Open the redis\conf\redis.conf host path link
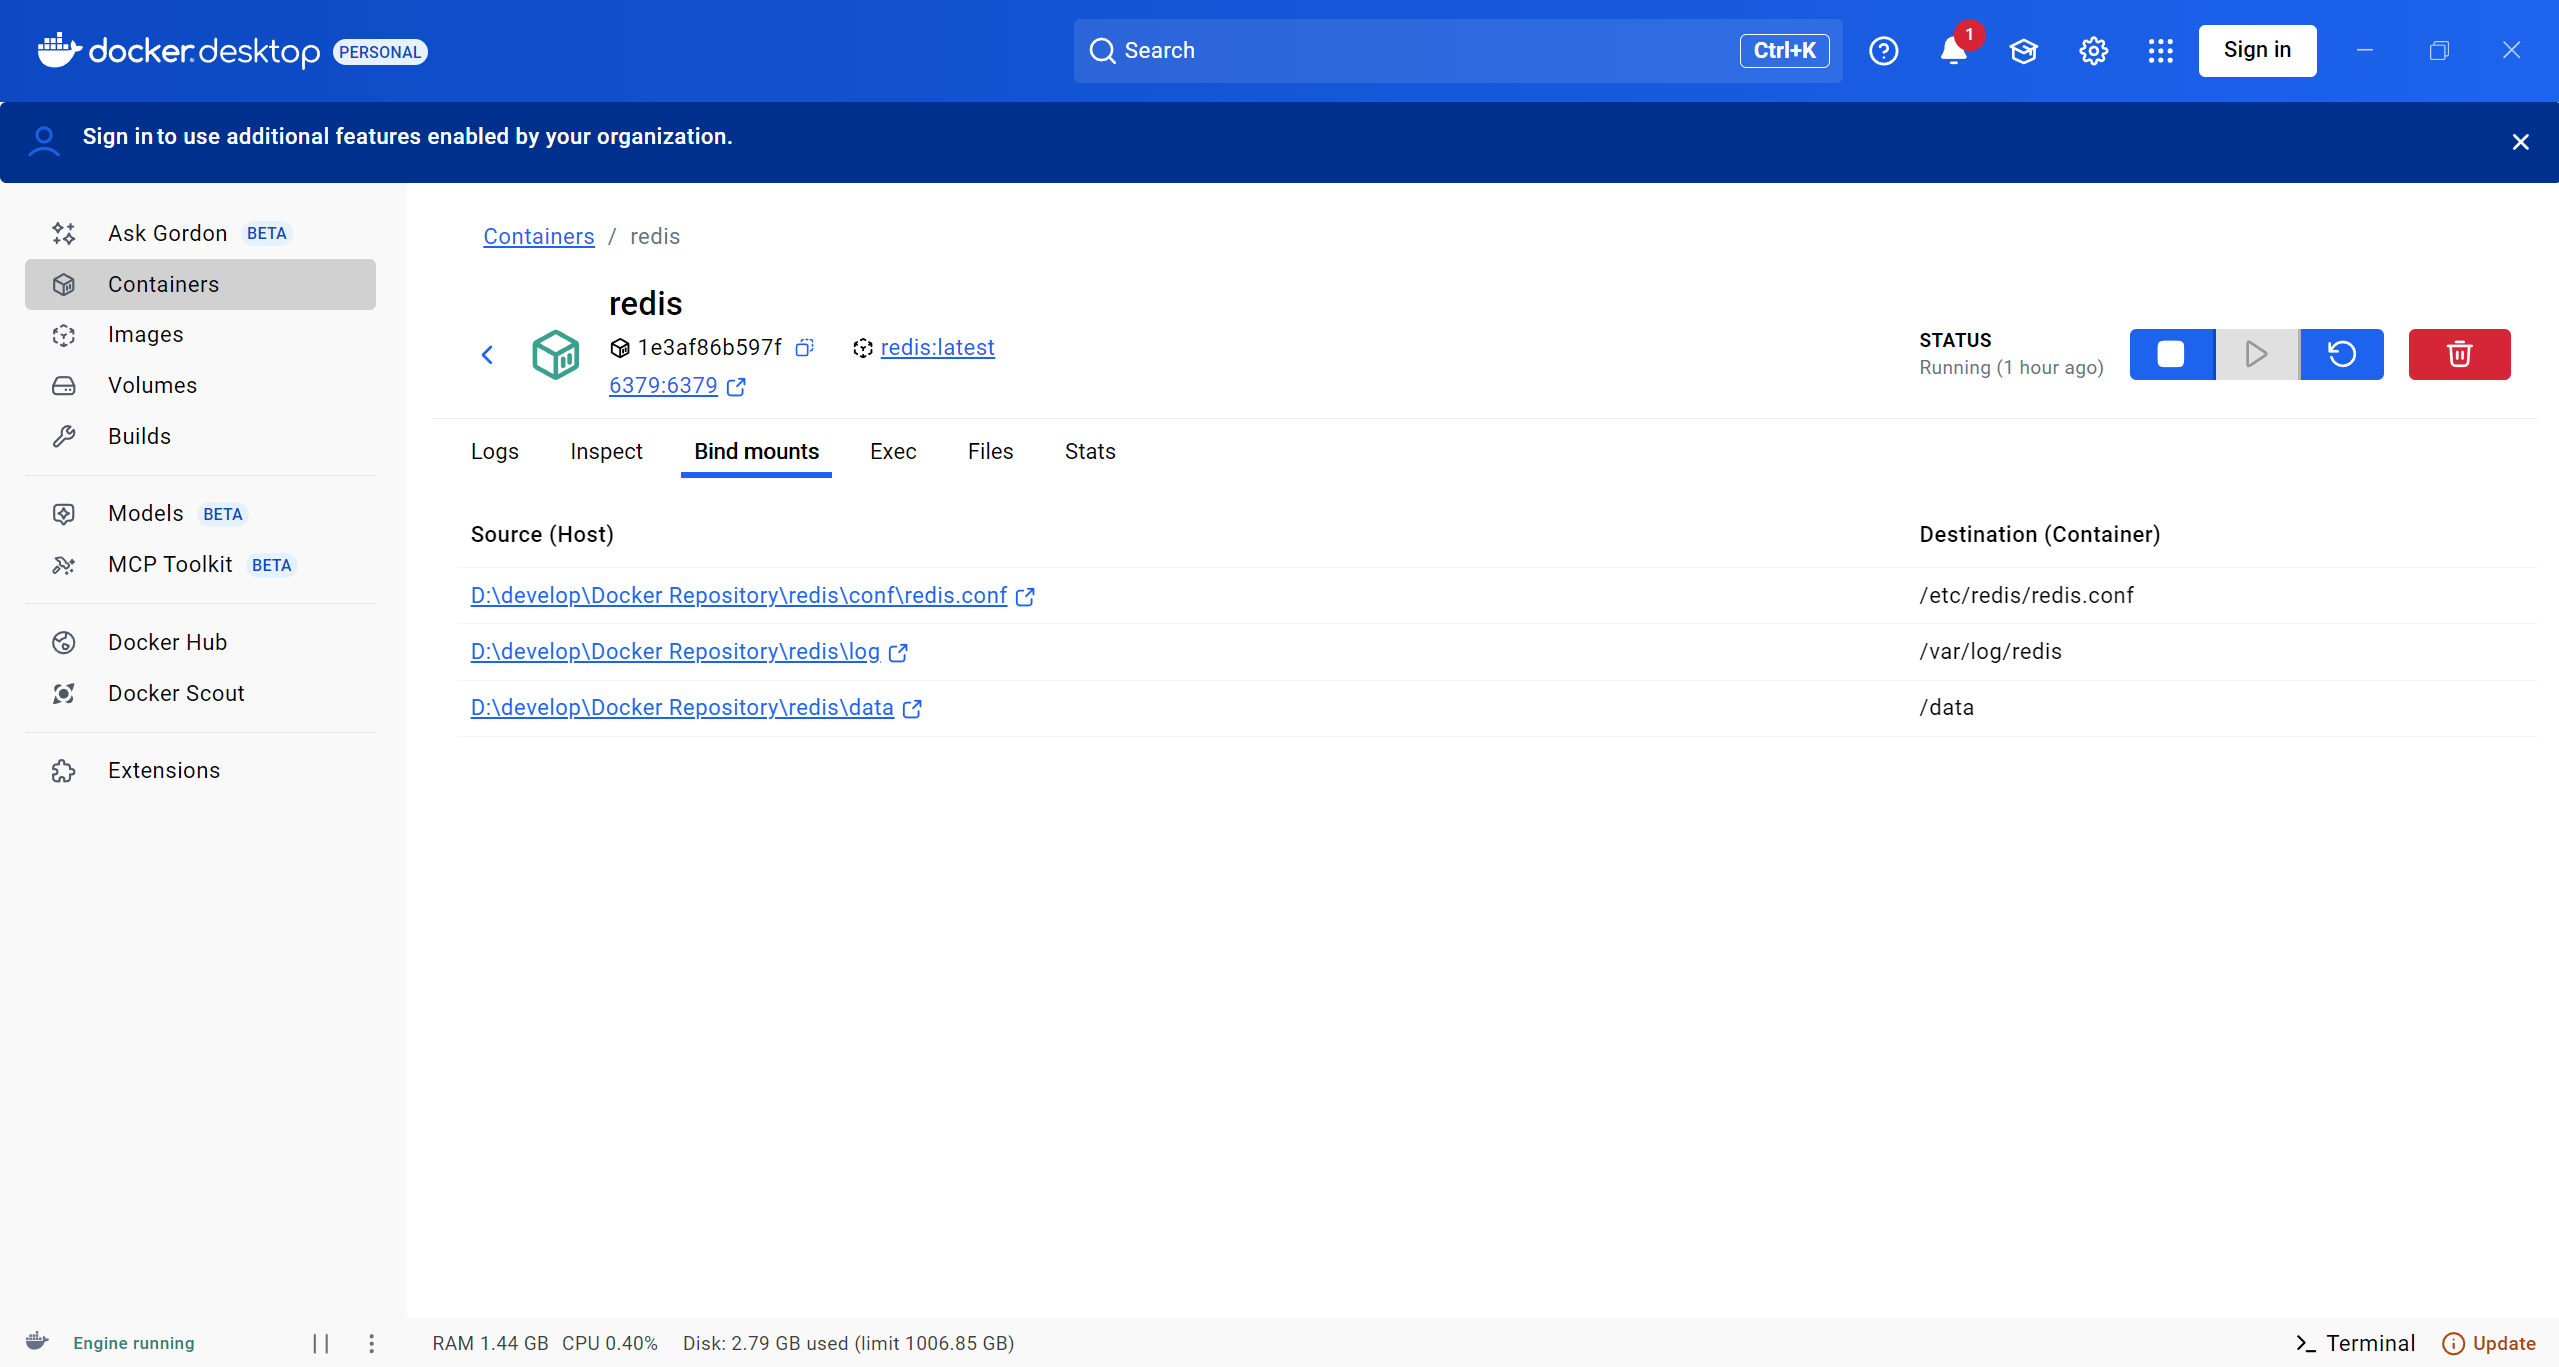 click(739, 596)
